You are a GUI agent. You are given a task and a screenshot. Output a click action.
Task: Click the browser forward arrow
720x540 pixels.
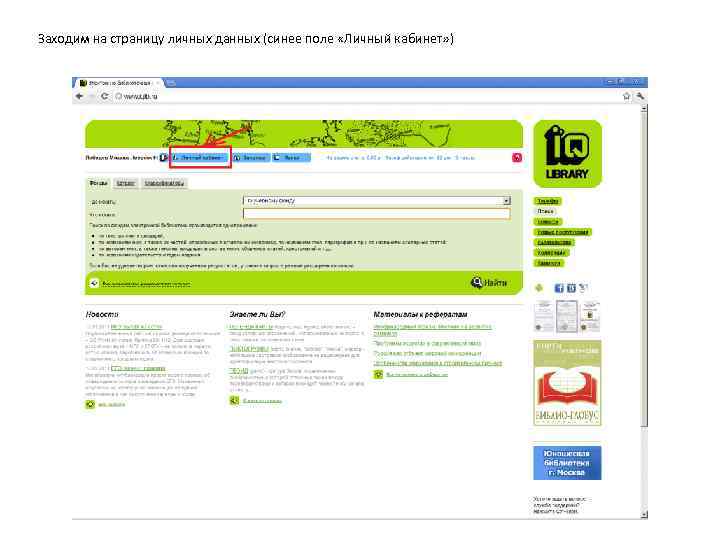[x=92, y=96]
